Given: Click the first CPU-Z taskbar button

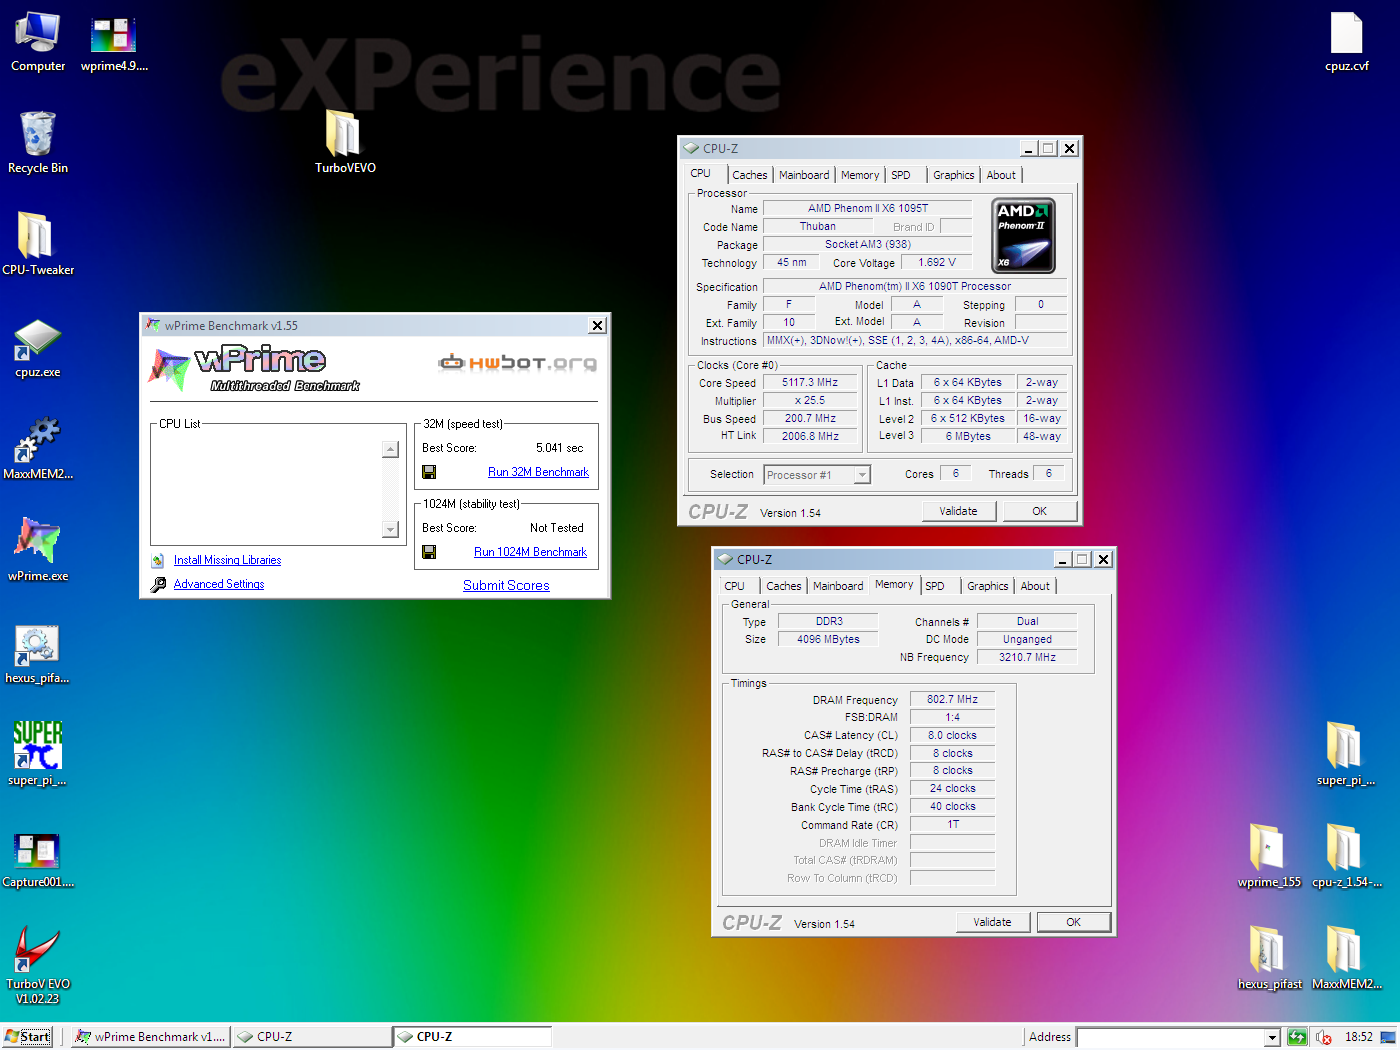Looking at the screenshot, I should [x=311, y=1037].
